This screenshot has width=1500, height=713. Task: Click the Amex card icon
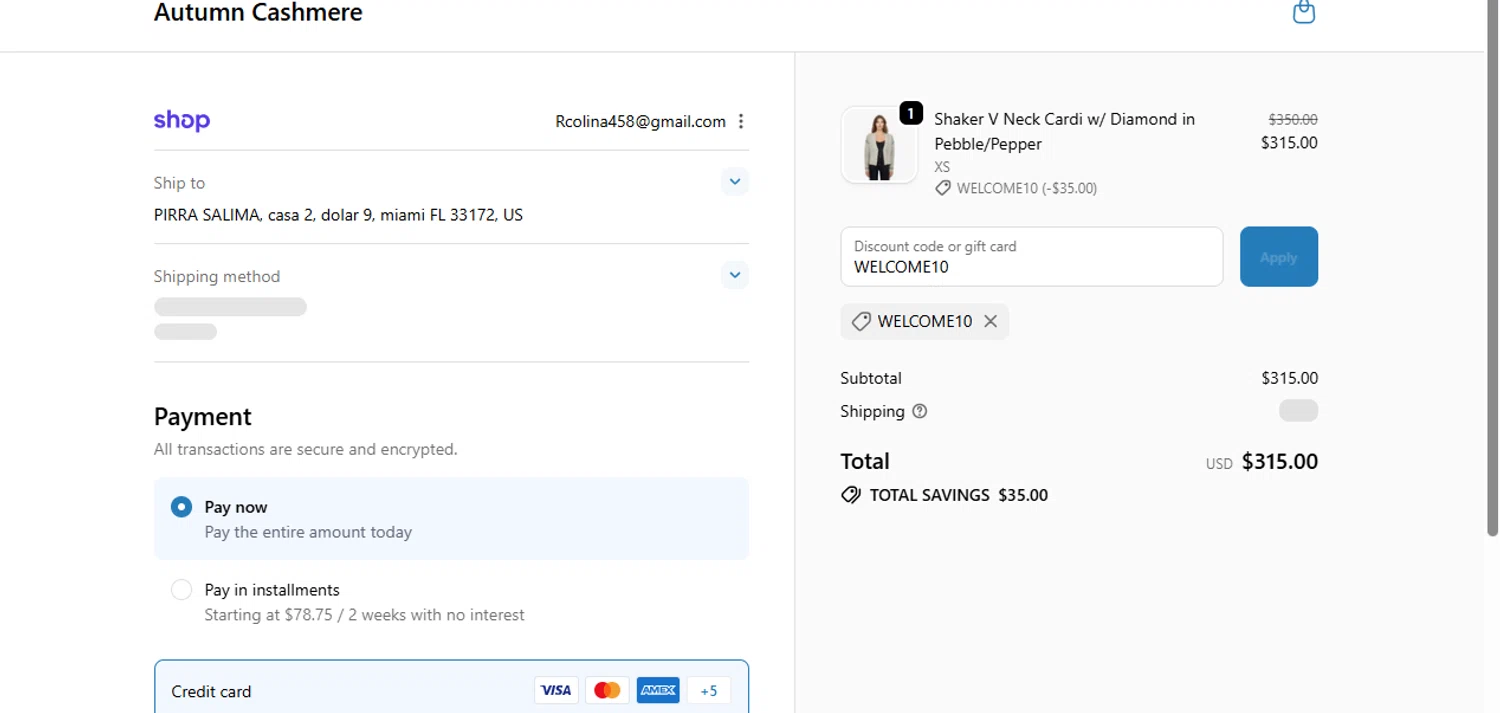[x=658, y=690]
